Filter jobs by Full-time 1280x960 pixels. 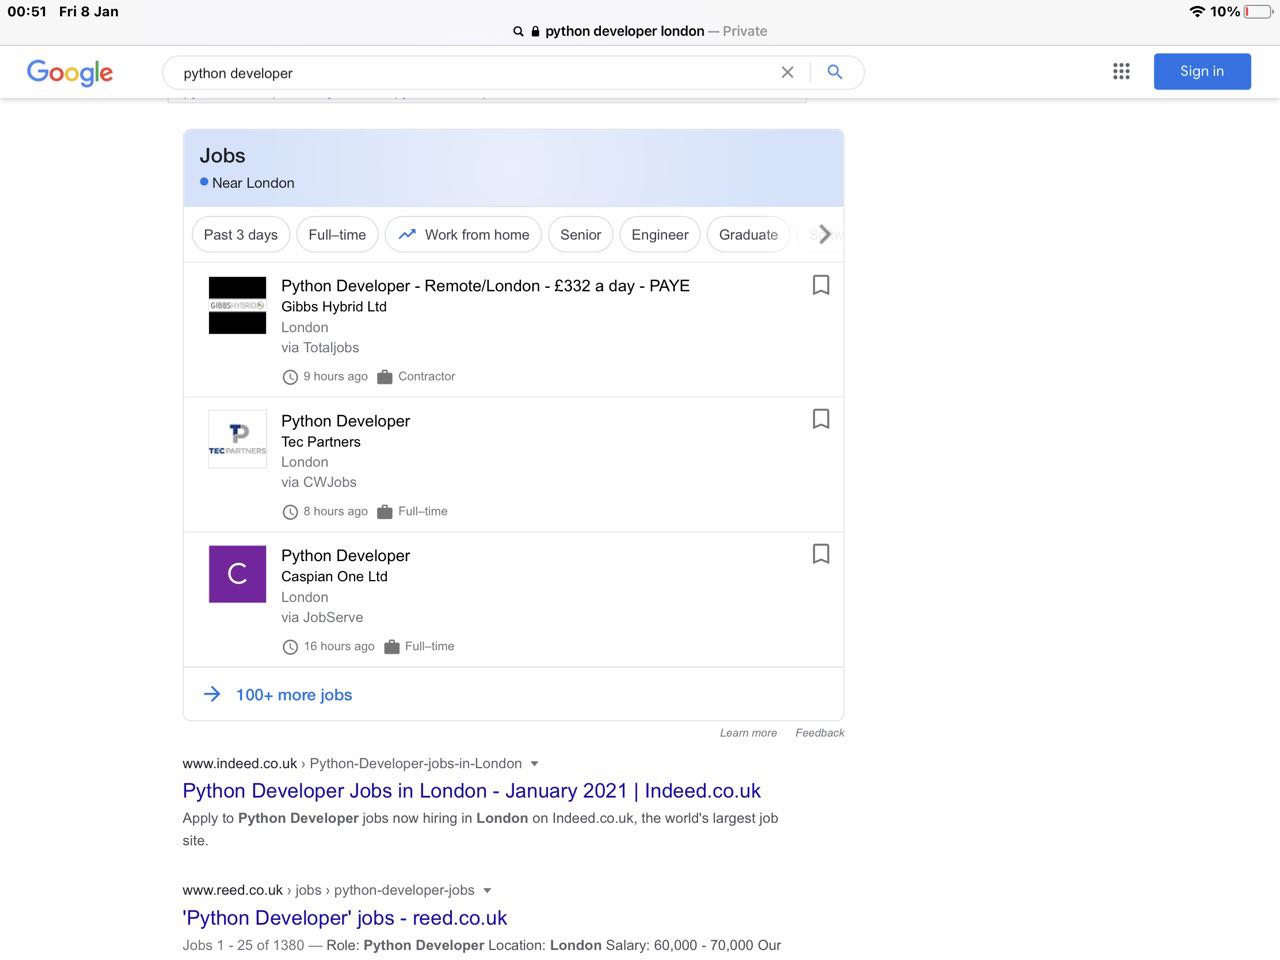click(x=337, y=235)
